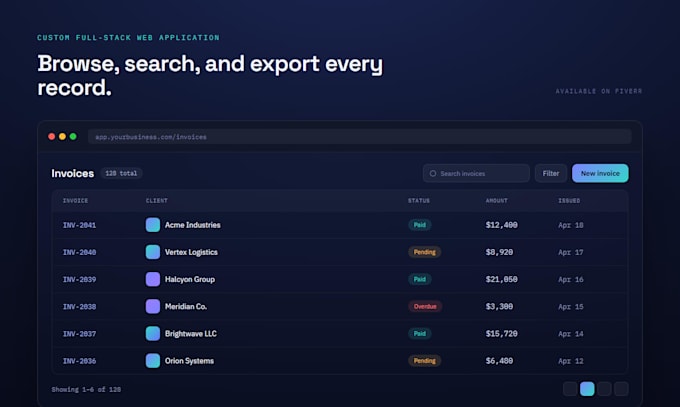Screen dimensions: 680x407
Task: Click the highlighted active pagination button
Action: click(x=587, y=389)
